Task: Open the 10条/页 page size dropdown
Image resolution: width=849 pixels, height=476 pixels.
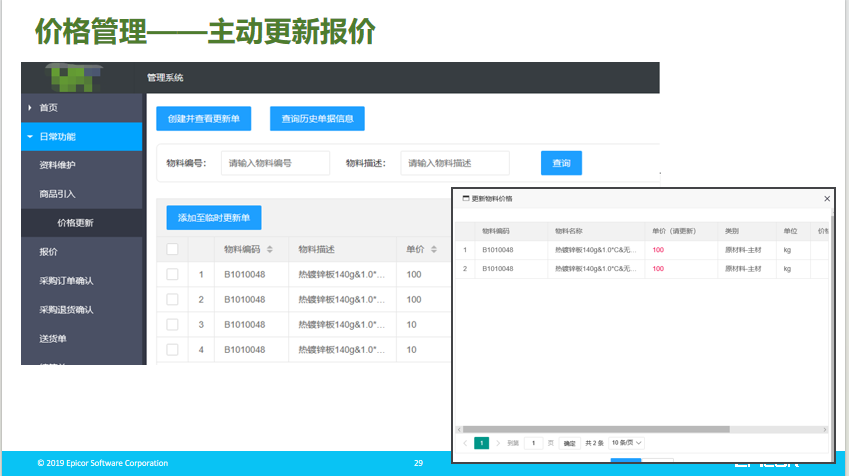Action: coord(627,442)
